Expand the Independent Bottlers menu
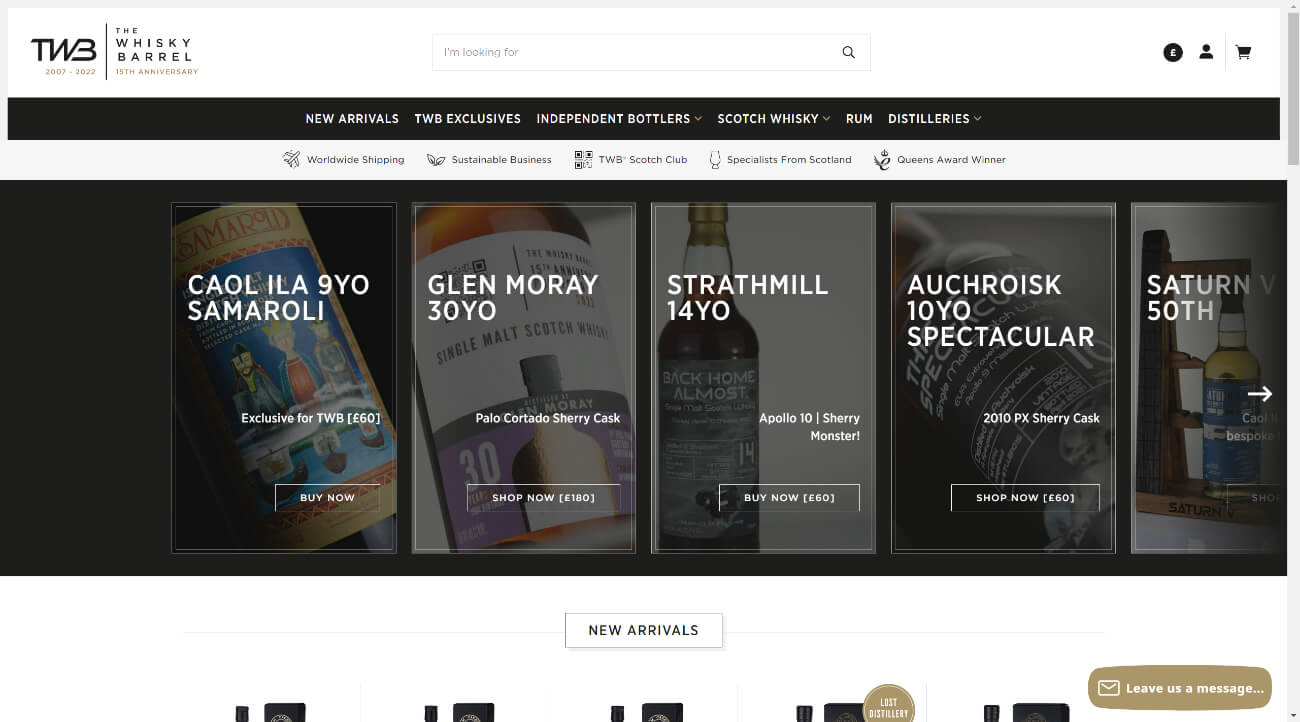This screenshot has width=1300, height=722. (x=619, y=118)
